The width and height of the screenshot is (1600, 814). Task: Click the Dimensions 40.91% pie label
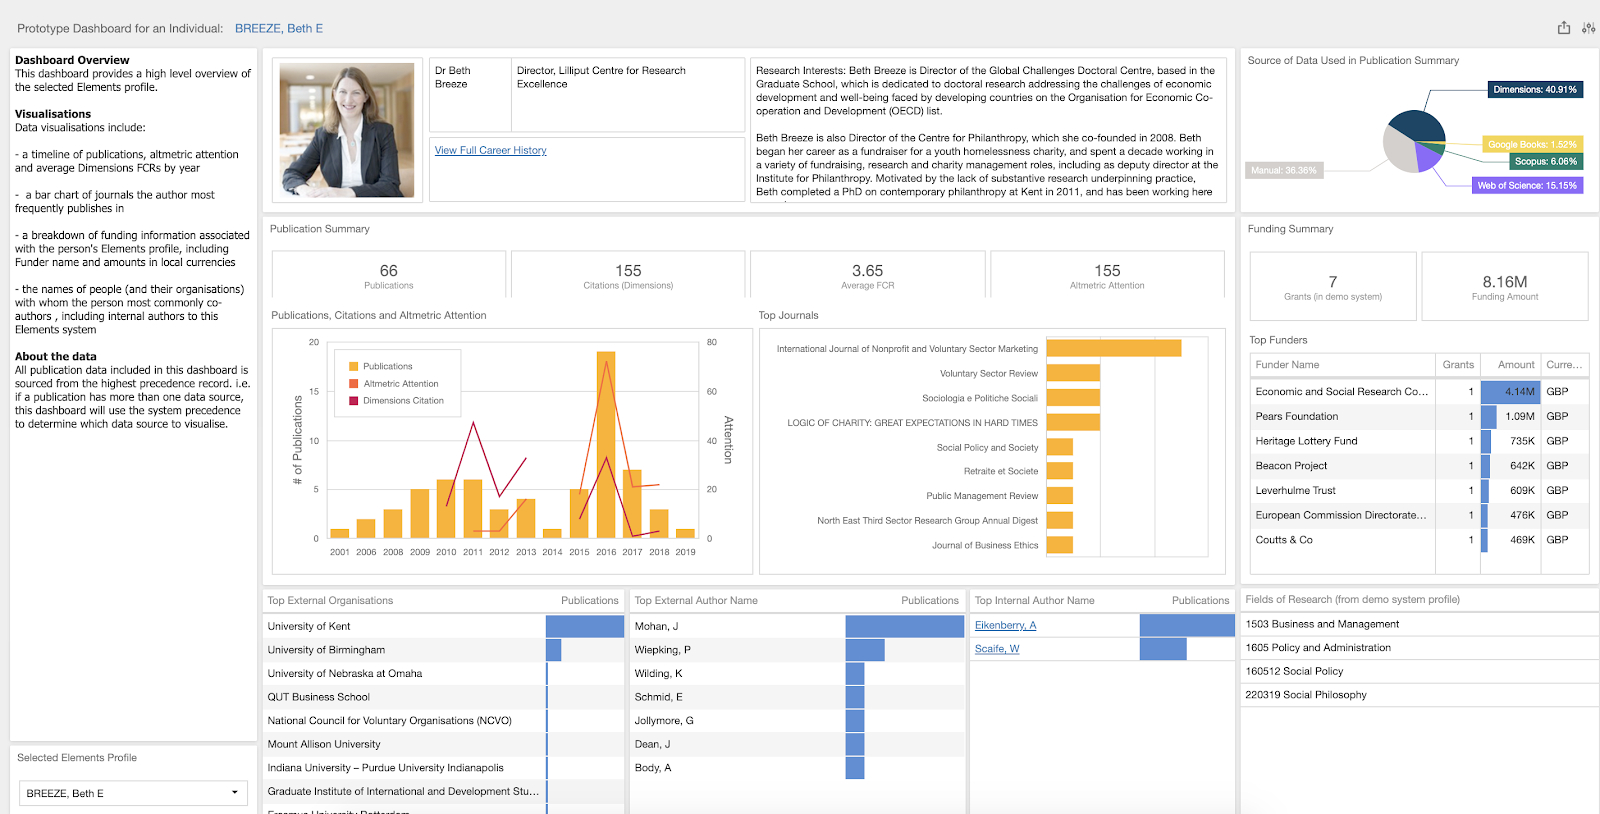pyautogui.click(x=1534, y=90)
